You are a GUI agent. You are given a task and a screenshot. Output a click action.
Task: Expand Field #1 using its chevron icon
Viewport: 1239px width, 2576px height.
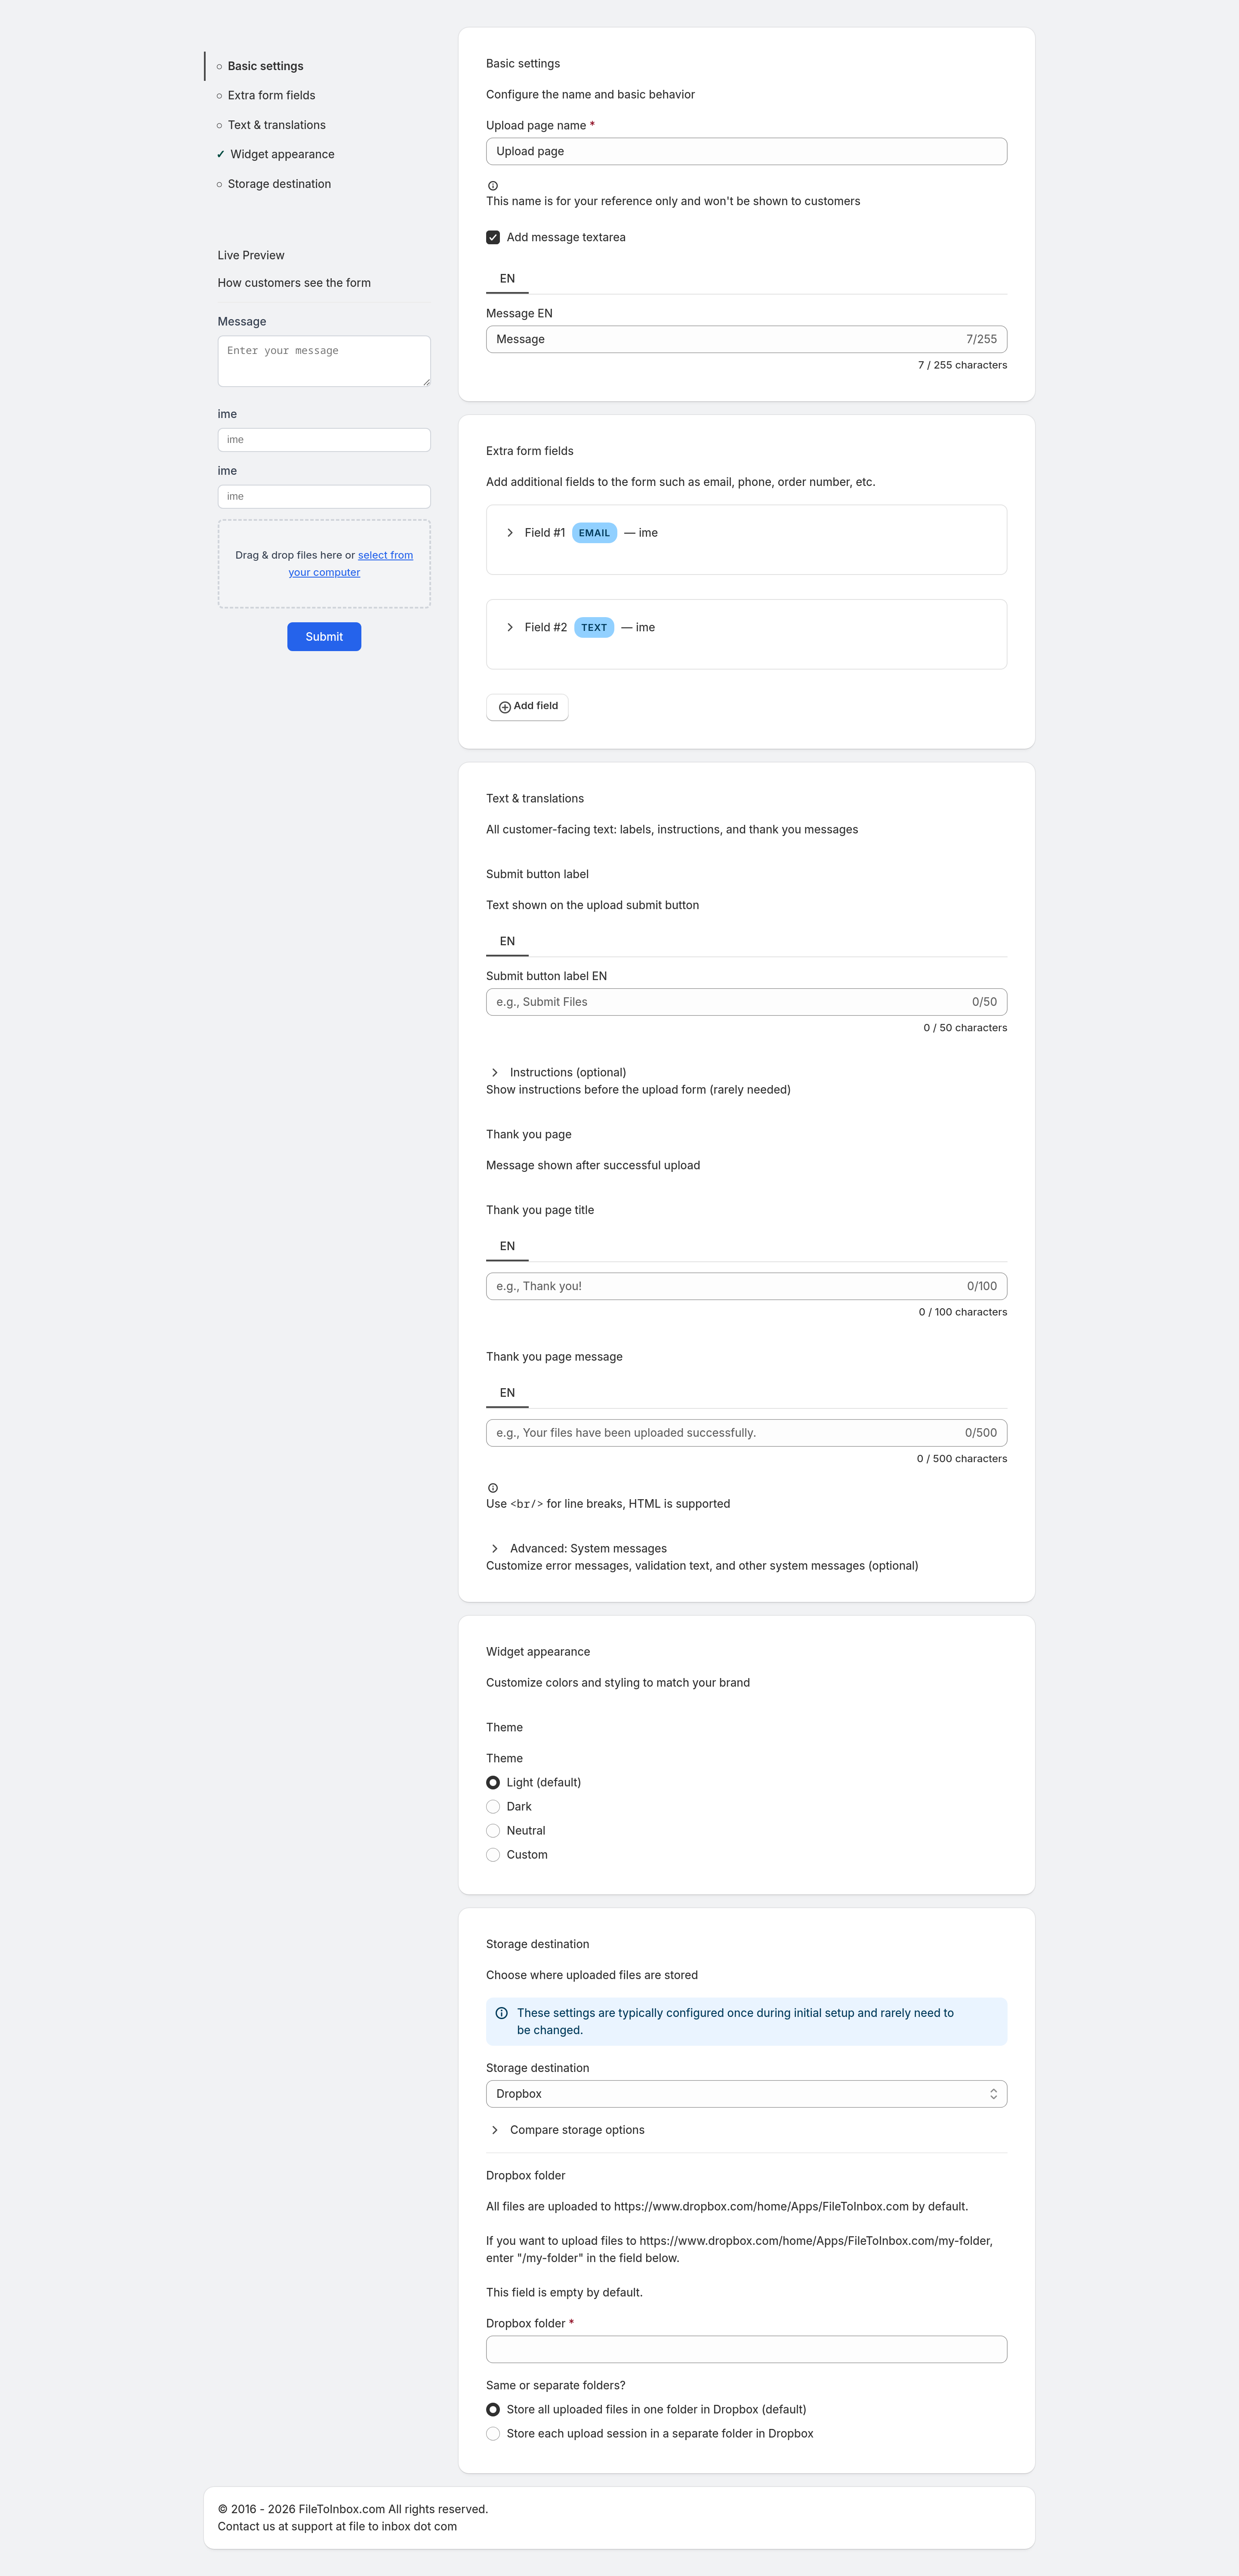pyautogui.click(x=510, y=533)
